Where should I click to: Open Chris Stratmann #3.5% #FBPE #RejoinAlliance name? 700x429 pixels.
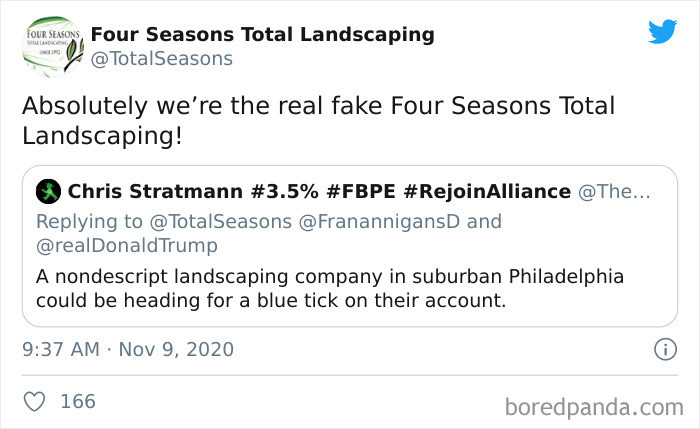[319, 192]
